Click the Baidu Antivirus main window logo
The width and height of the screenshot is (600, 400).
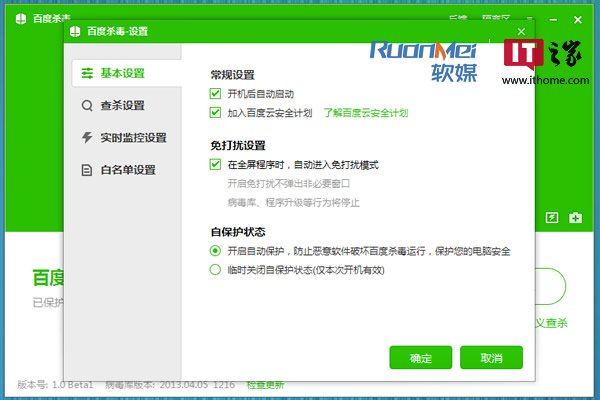point(21,20)
